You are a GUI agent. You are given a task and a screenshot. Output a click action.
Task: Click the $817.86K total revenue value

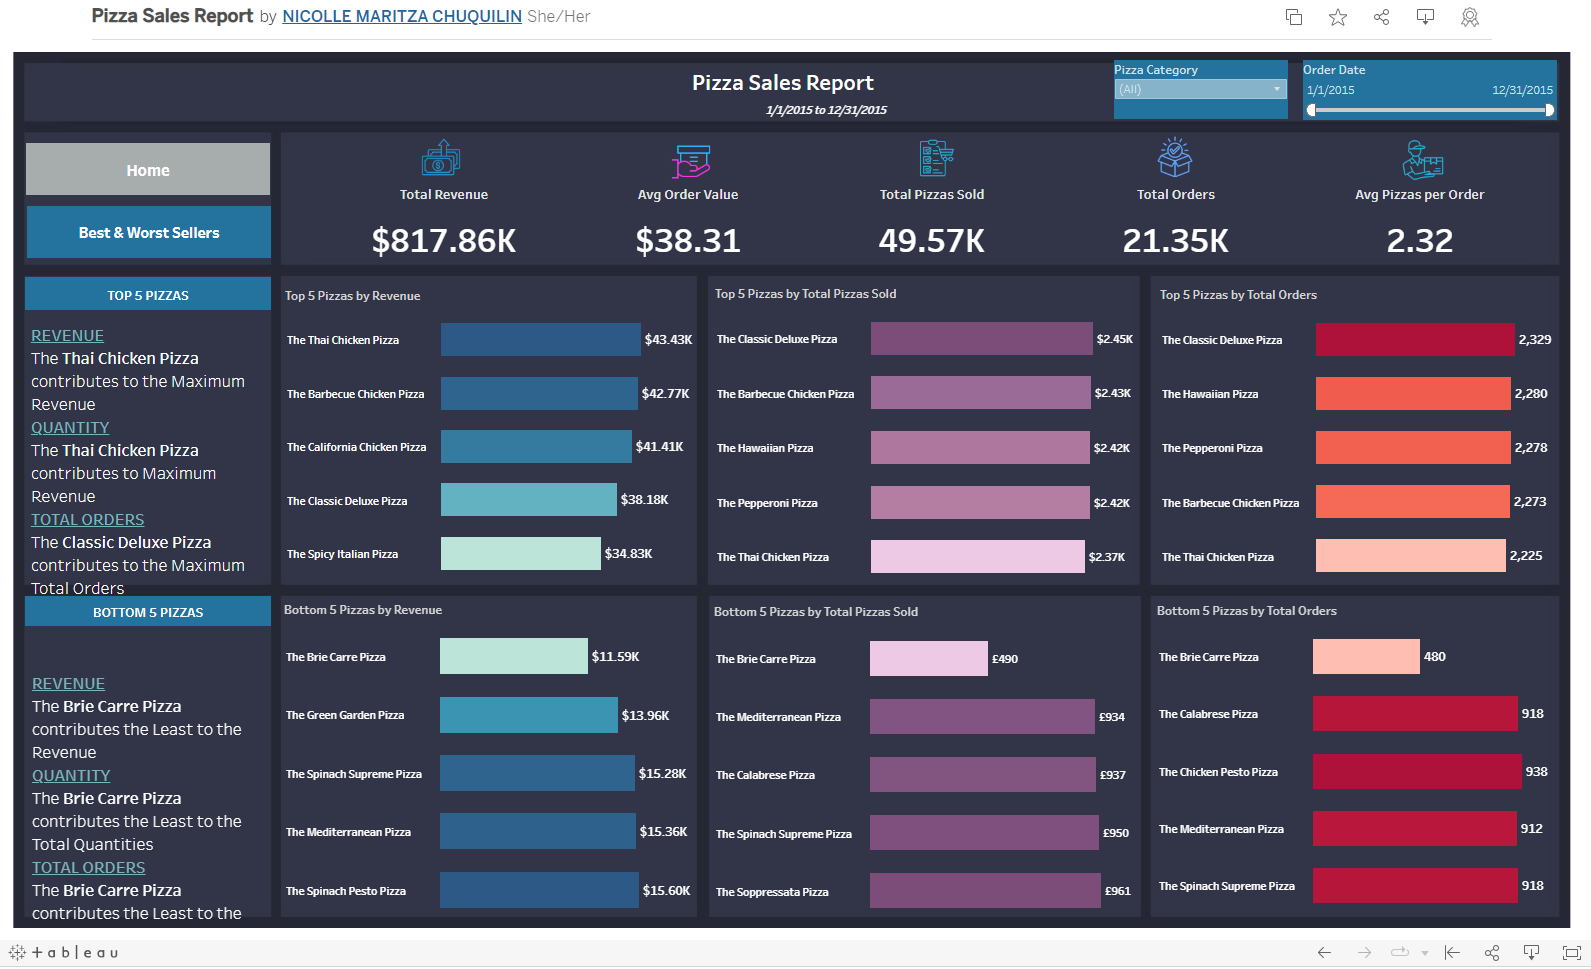point(444,241)
